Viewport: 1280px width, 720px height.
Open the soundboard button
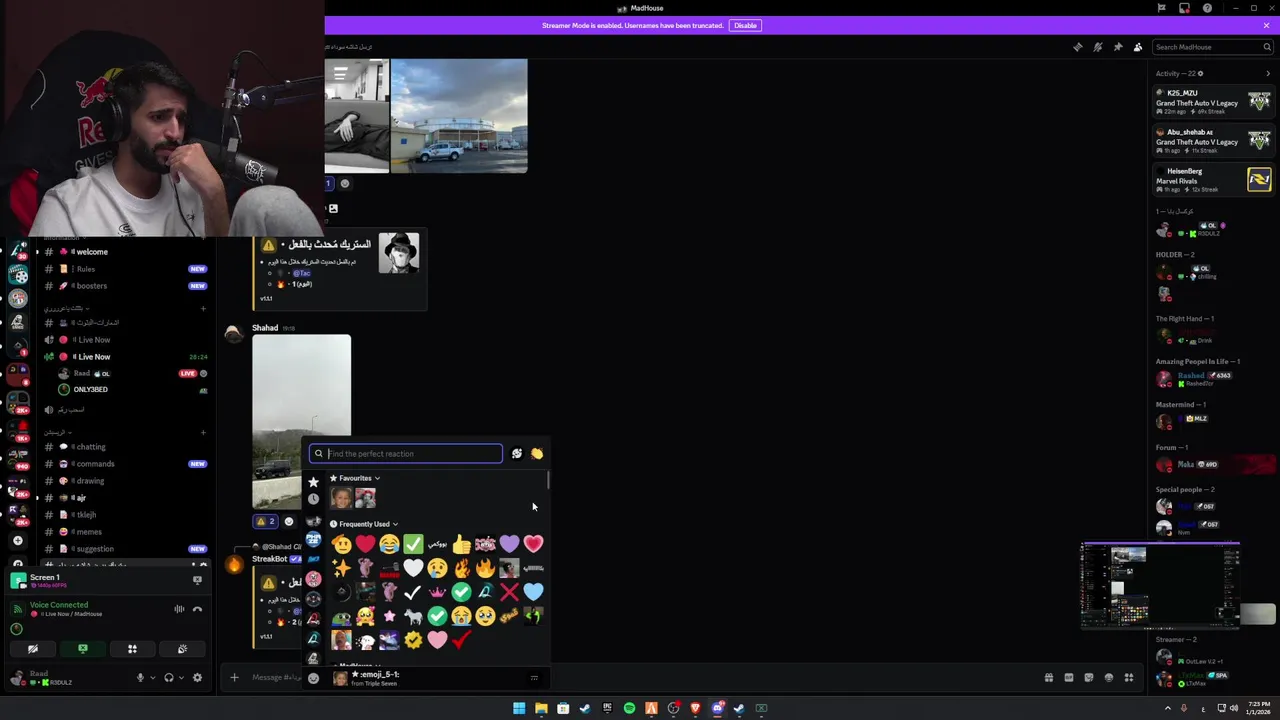coord(182,649)
